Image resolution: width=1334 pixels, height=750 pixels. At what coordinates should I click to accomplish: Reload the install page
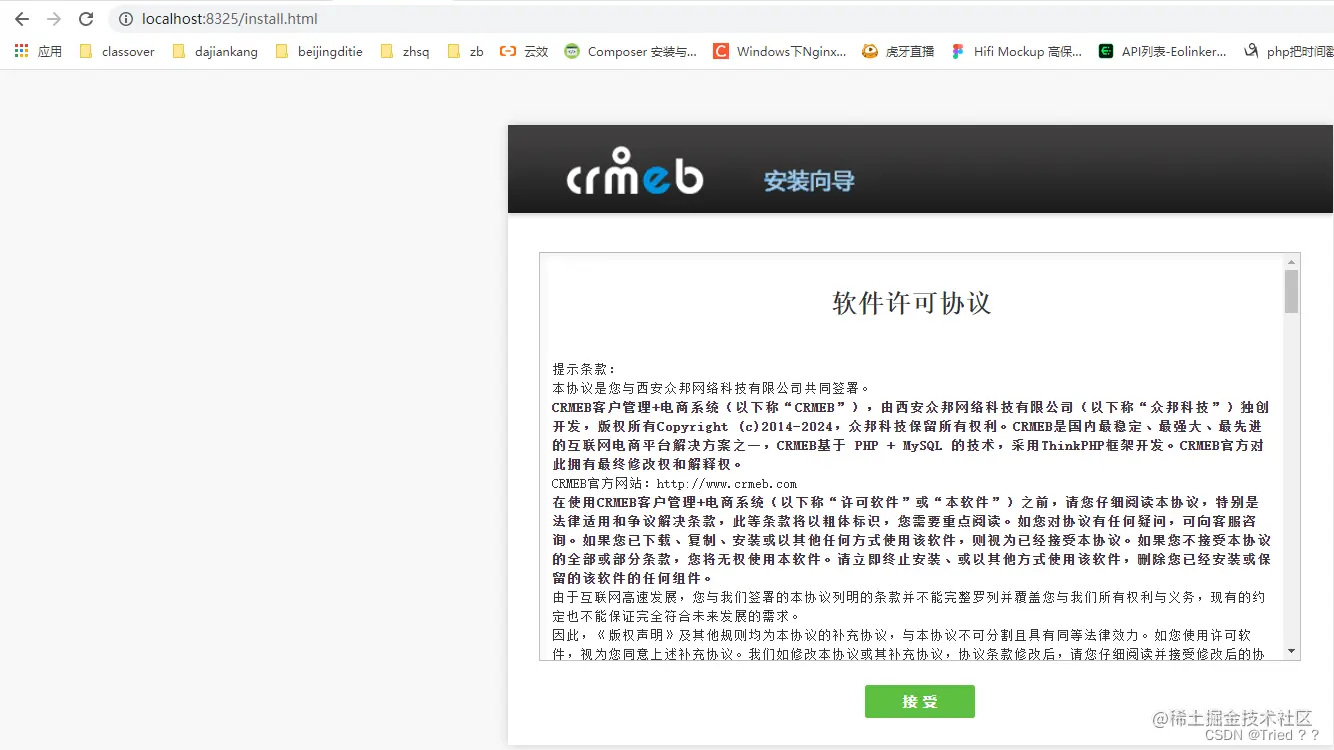tap(86, 18)
